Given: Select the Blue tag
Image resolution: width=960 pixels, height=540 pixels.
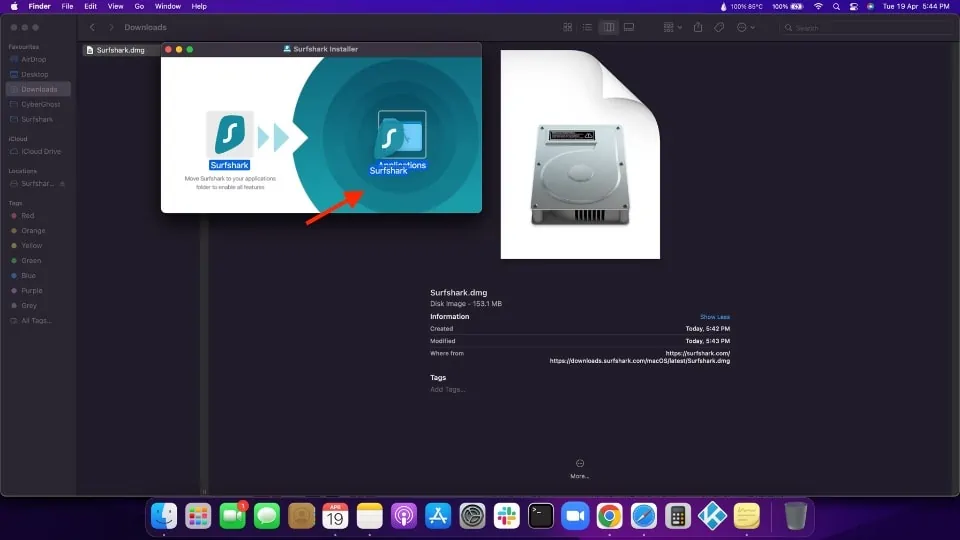Looking at the screenshot, I should pos(38,276).
